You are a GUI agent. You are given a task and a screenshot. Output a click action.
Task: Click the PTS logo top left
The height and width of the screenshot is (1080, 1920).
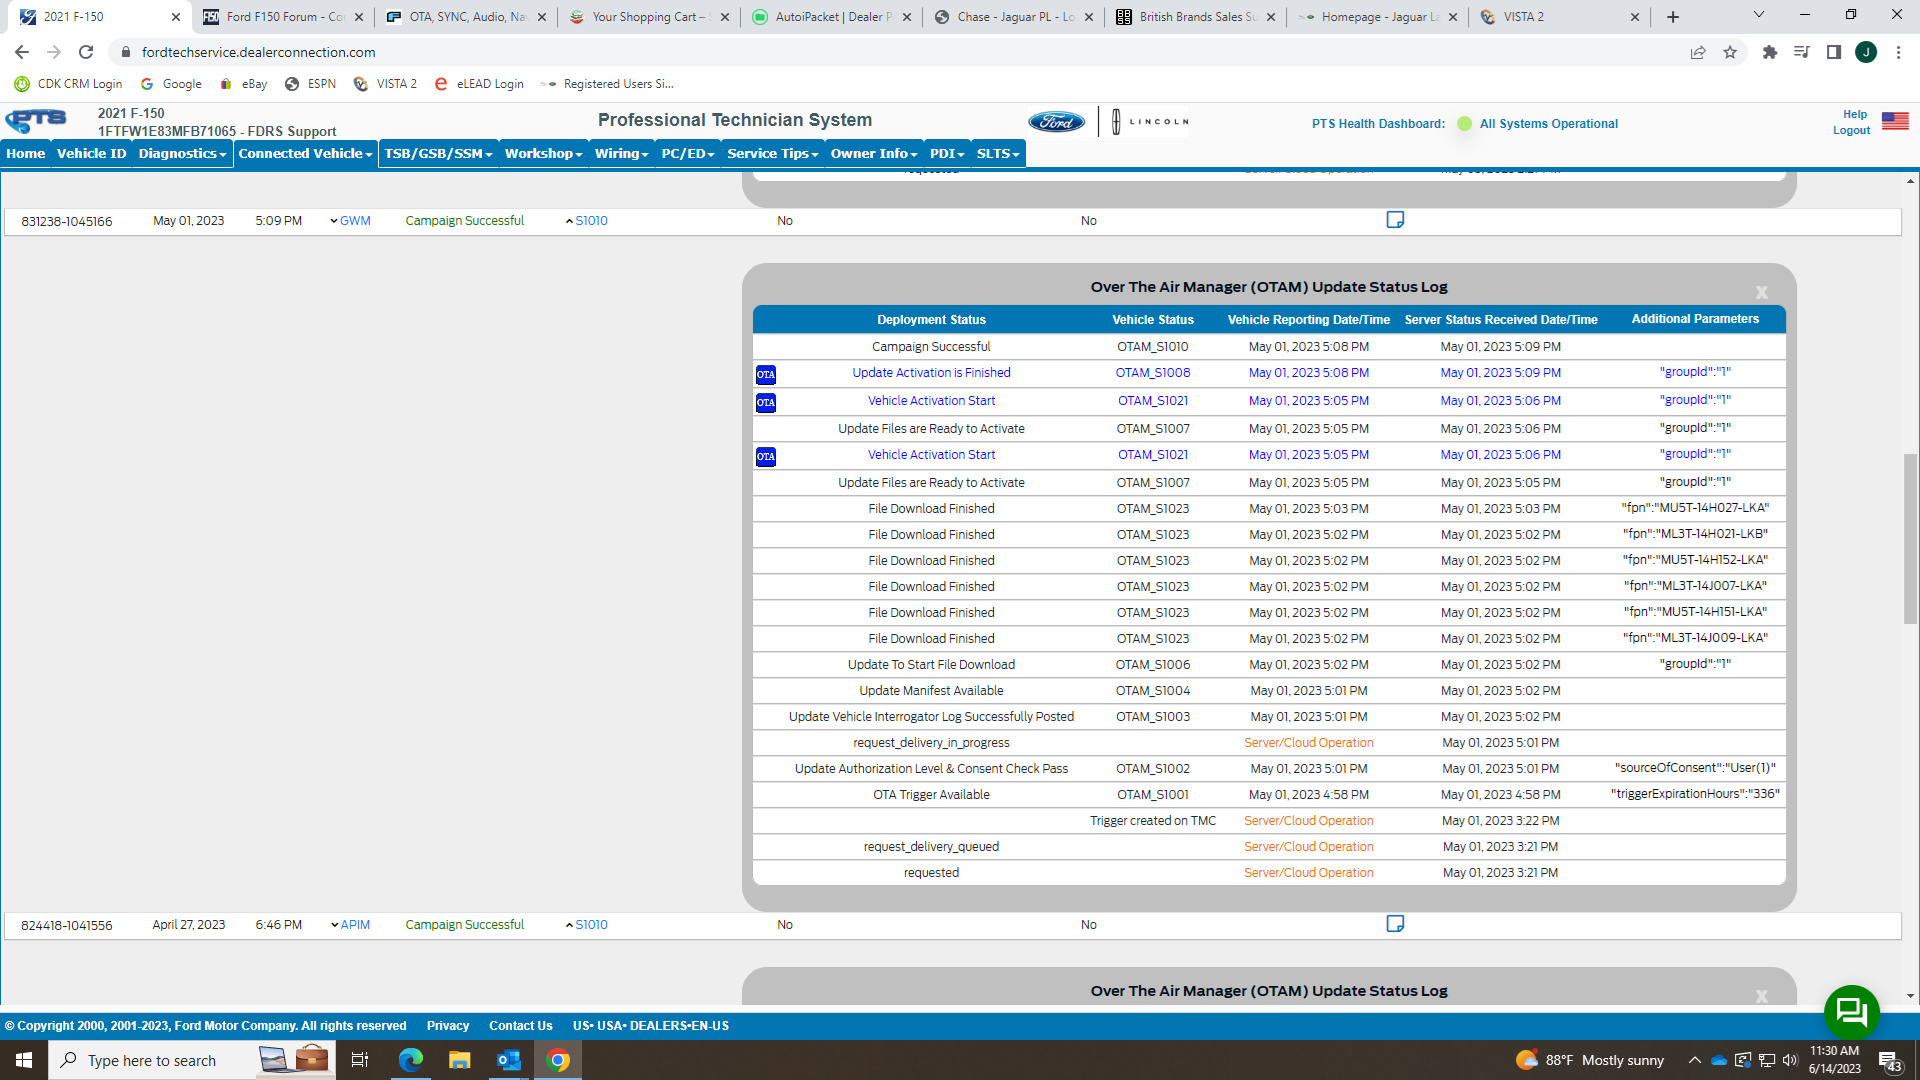[36, 121]
